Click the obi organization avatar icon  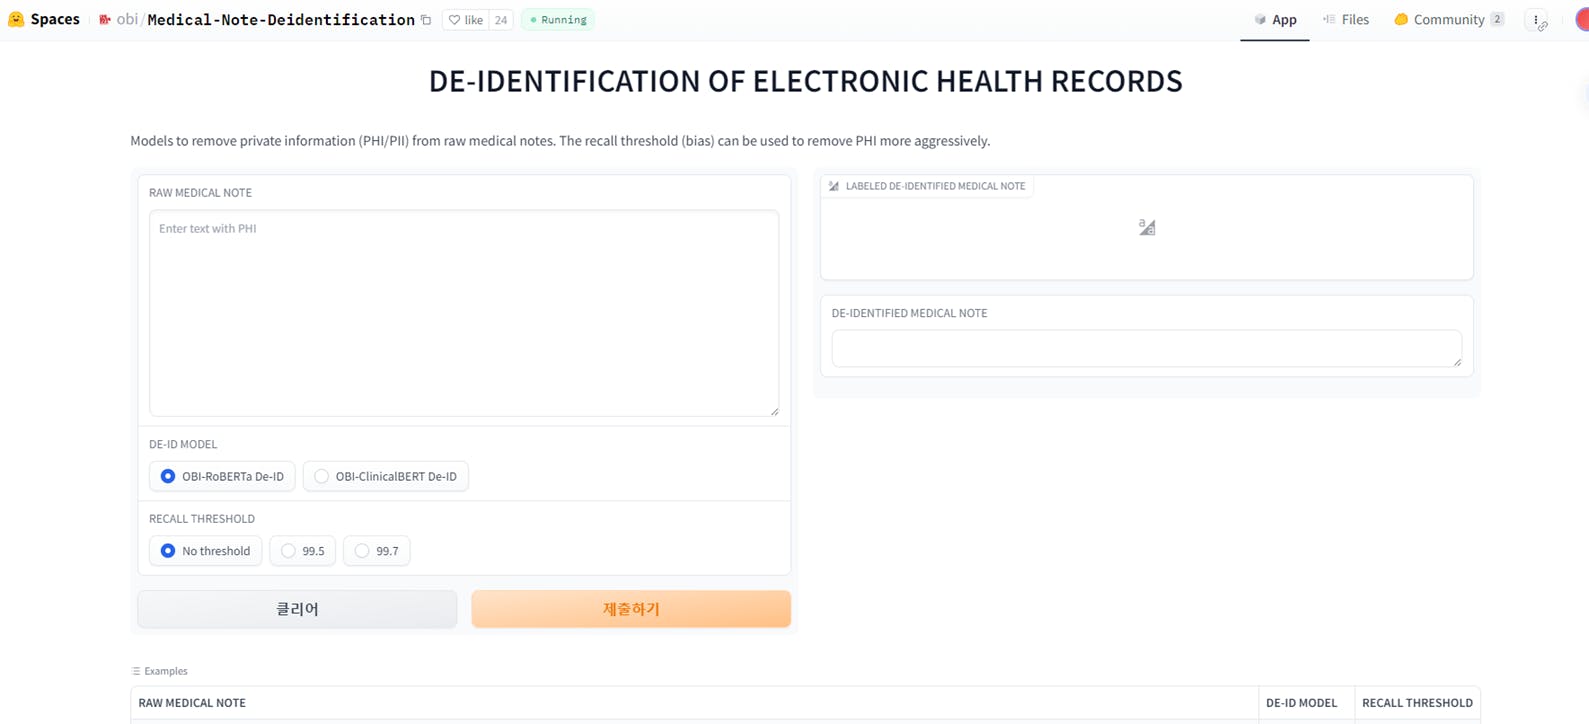[x=105, y=20]
